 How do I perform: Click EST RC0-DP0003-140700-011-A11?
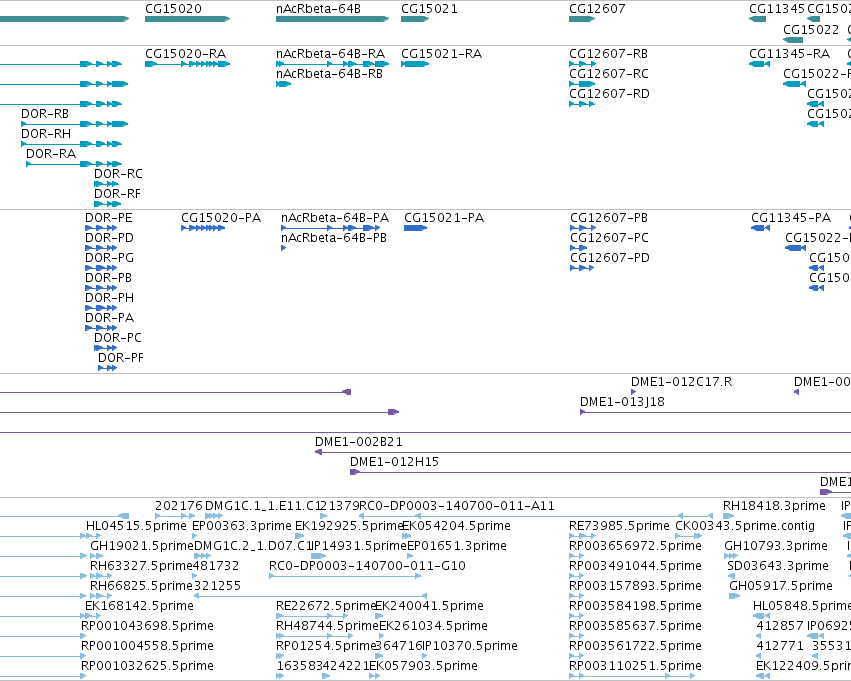point(457,506)
